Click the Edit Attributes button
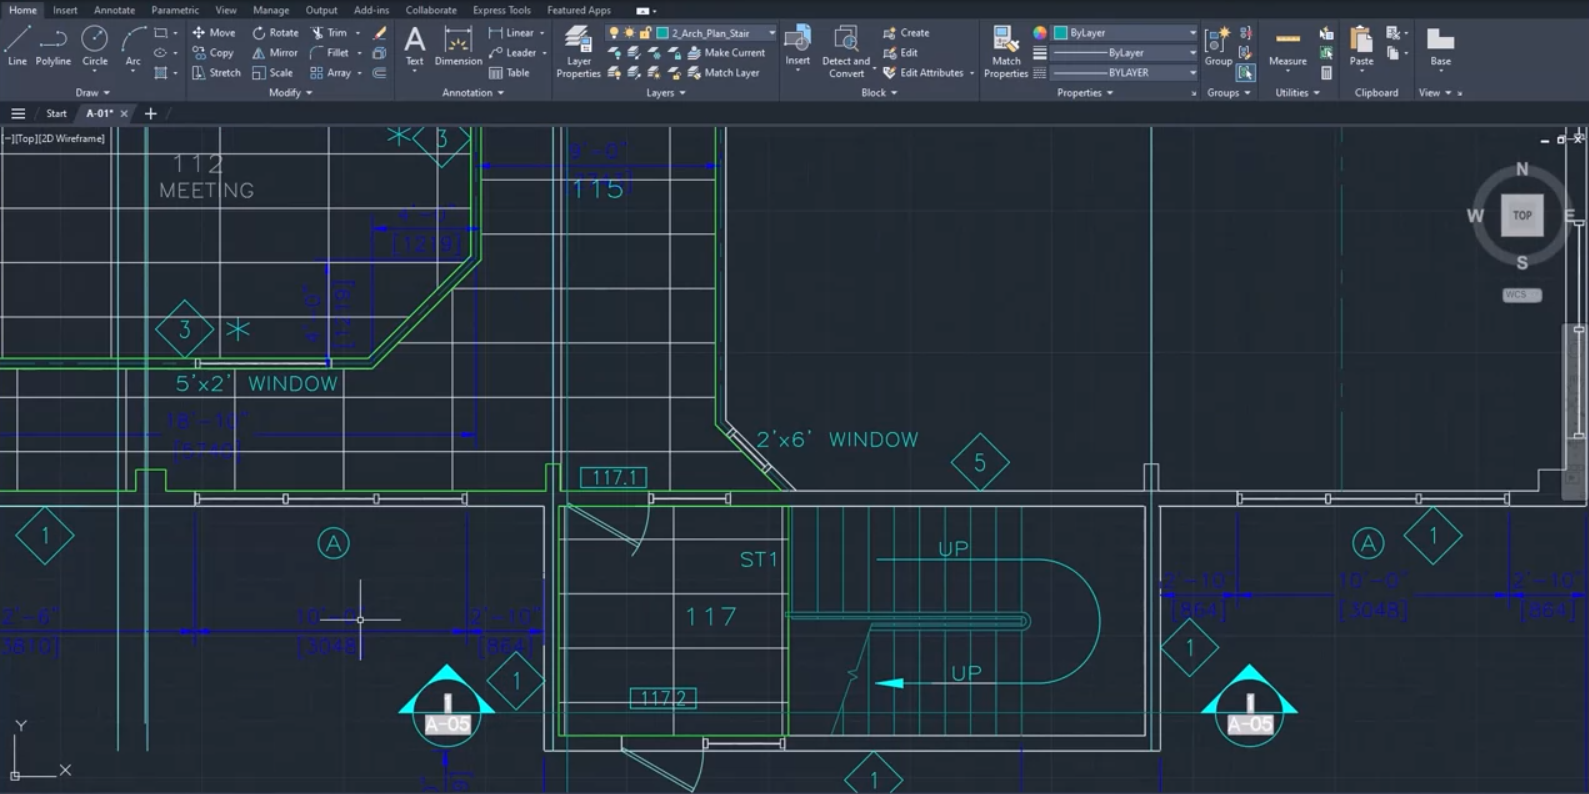Image resolution: width=1589 pixels, height=794 pixels. tap(923, 73)
